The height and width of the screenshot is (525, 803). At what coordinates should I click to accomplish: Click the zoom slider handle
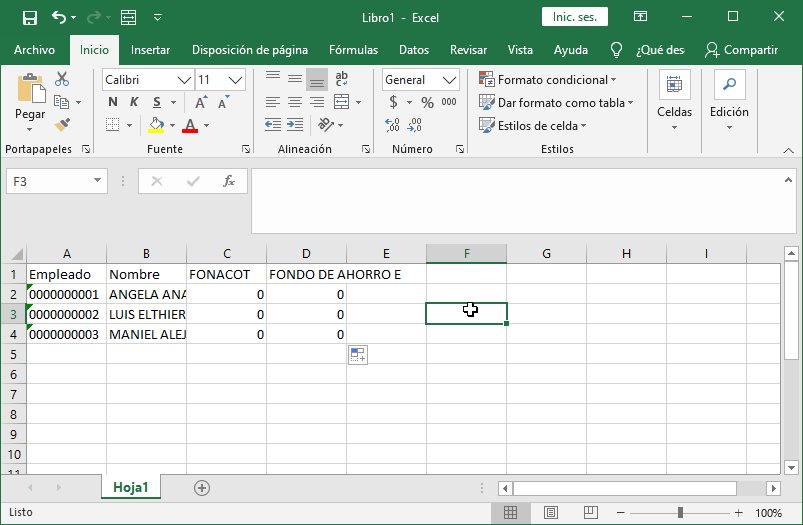click(680, 512)
